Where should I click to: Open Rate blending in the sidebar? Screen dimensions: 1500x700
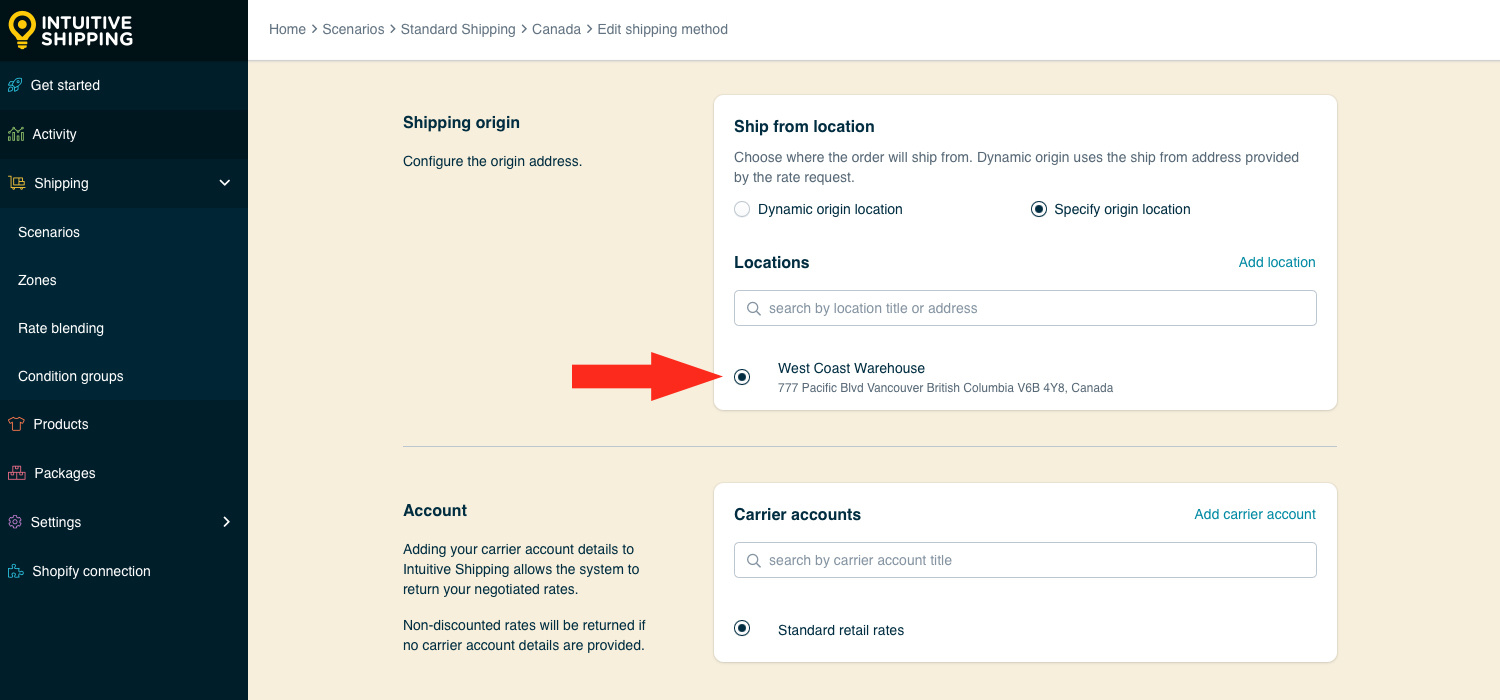point(61,328)
